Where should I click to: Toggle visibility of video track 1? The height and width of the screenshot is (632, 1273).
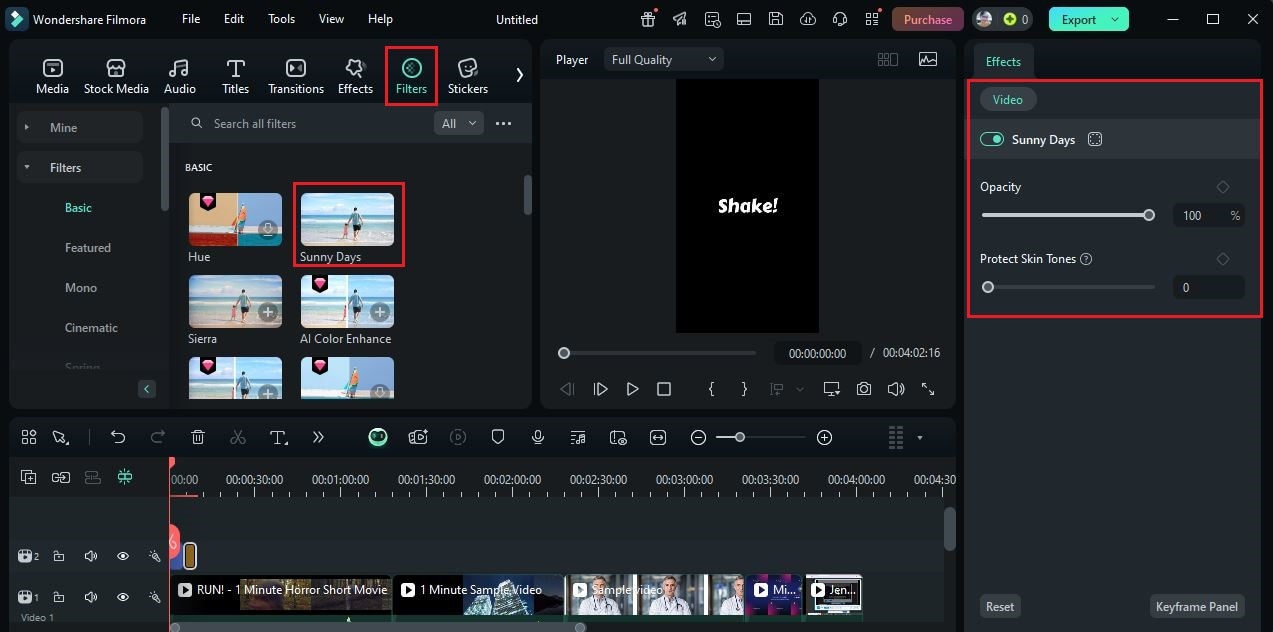click(123, 597)
